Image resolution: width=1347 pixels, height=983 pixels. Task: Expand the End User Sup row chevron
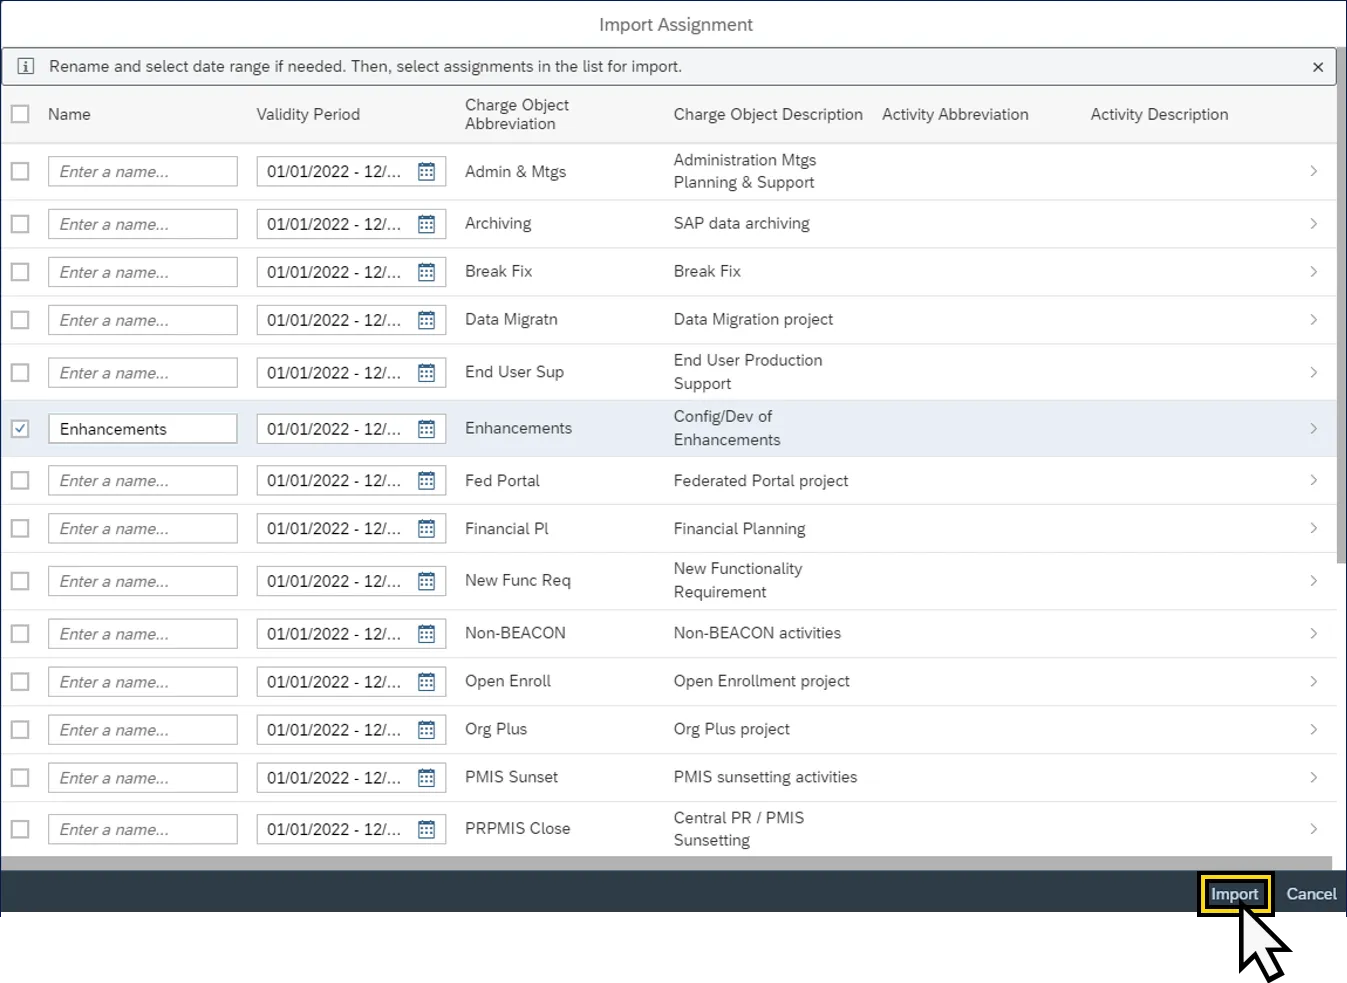click(1313, 373)
